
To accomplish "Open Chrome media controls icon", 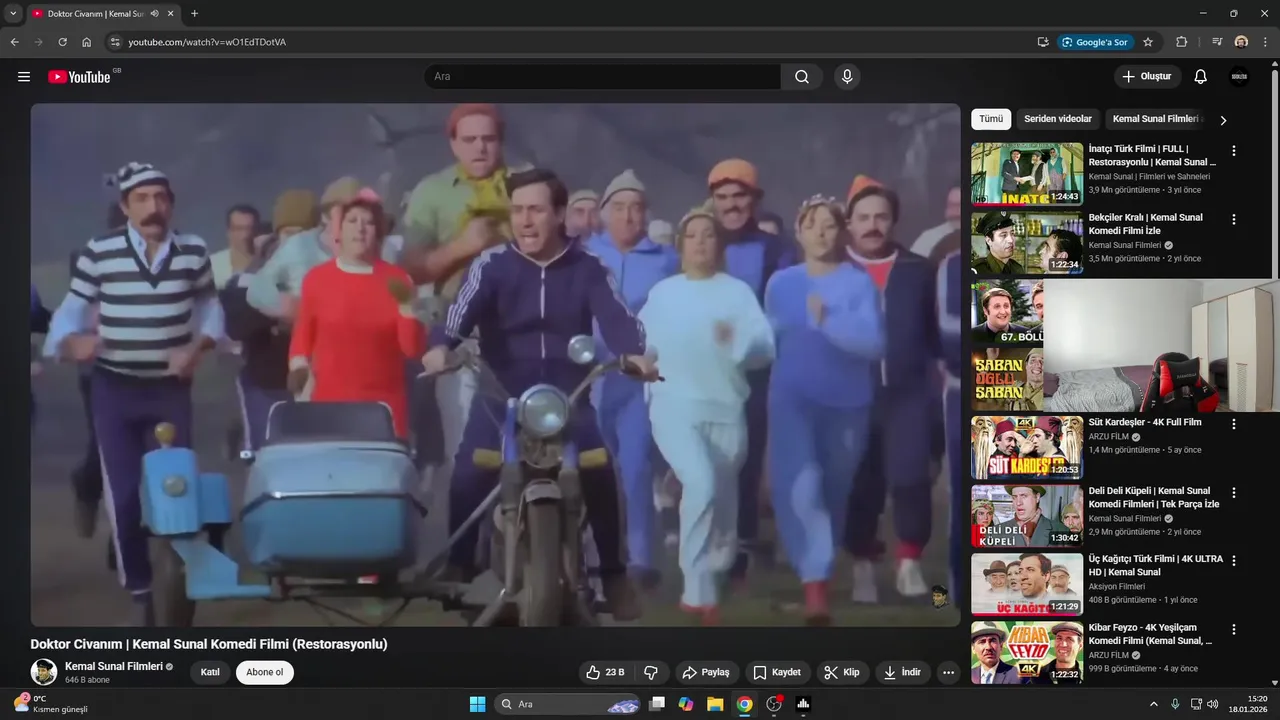I will pyautogui.click(x=1217, y=42).
